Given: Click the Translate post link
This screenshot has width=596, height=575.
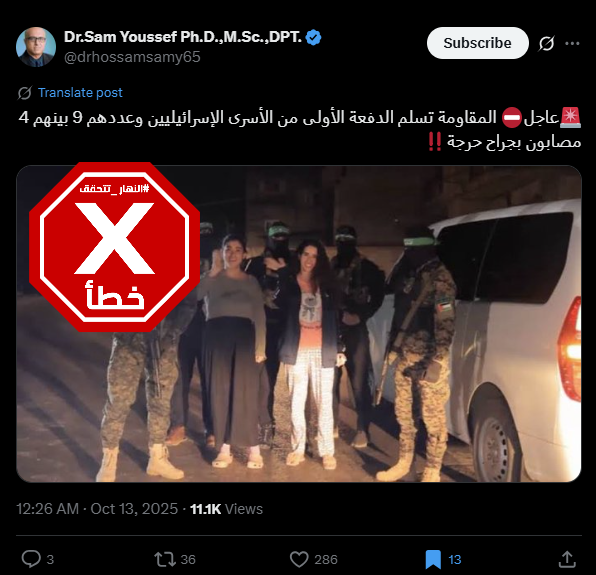Looking at the screenshot, I should click(x=80, y=92).
